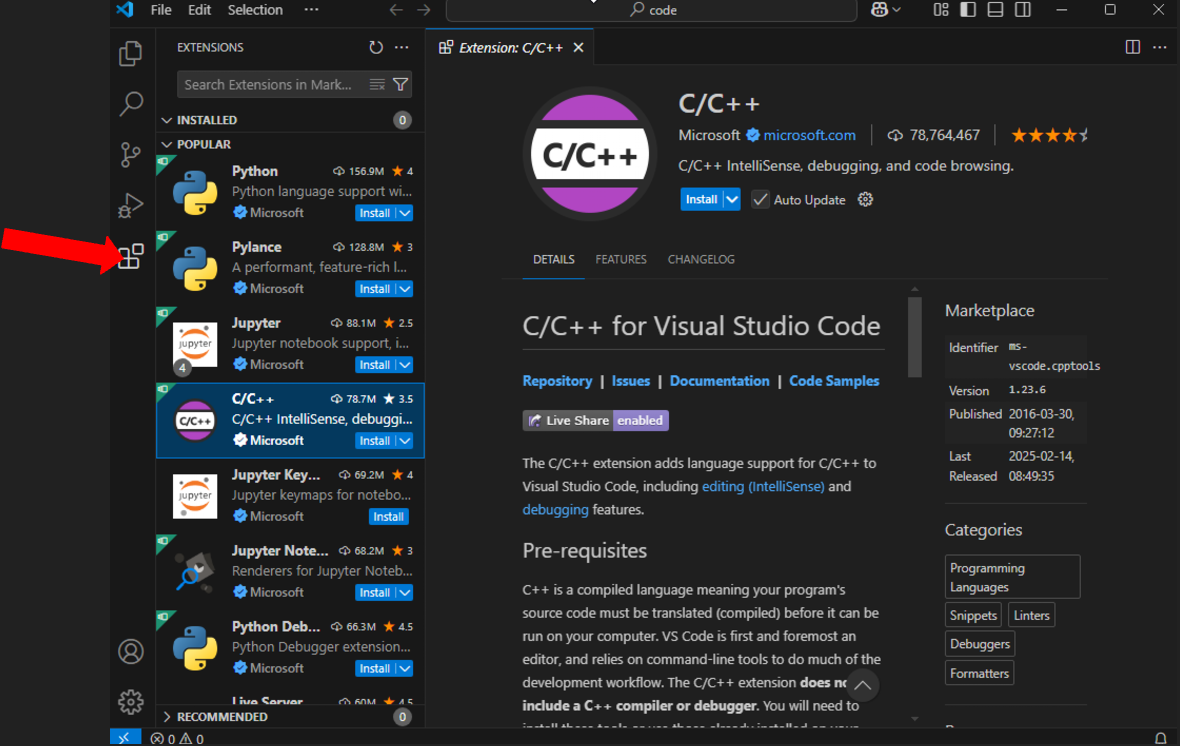Open the Code Samples link
Image resolution: width=1180 pixels, height=746 pixels.
point(834,381)
